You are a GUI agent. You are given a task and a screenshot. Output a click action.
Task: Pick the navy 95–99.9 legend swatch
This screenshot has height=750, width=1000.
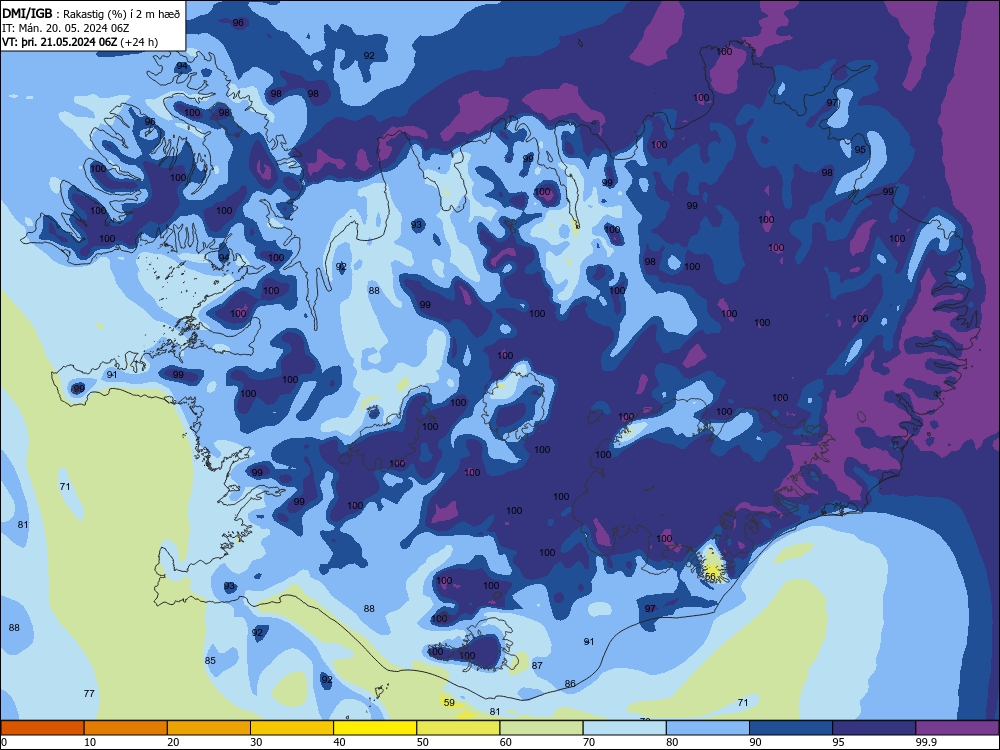874,728
